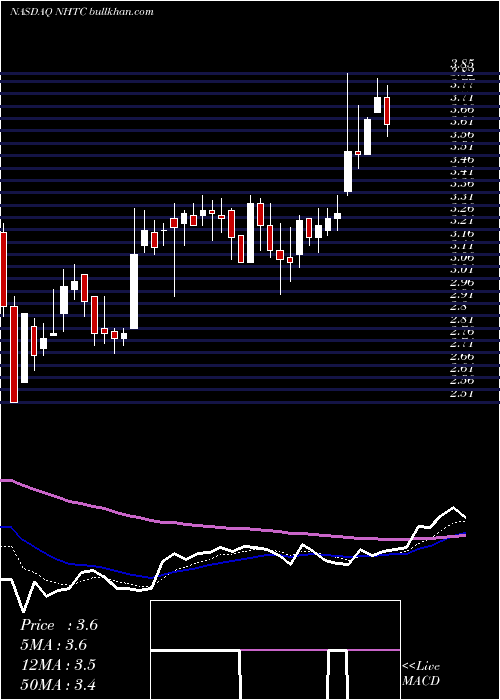This screenshot has width=500, height=700.
Task: Click the 3.31 price axis label
Action: pyautogui.click(x=462, y=196)
